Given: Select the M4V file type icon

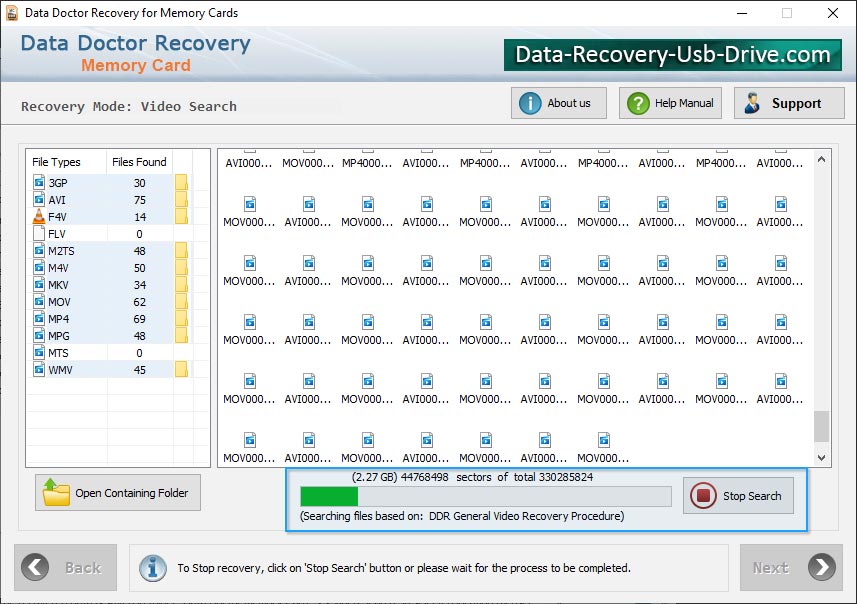Looking at the screenshot, I should point(39,267).
